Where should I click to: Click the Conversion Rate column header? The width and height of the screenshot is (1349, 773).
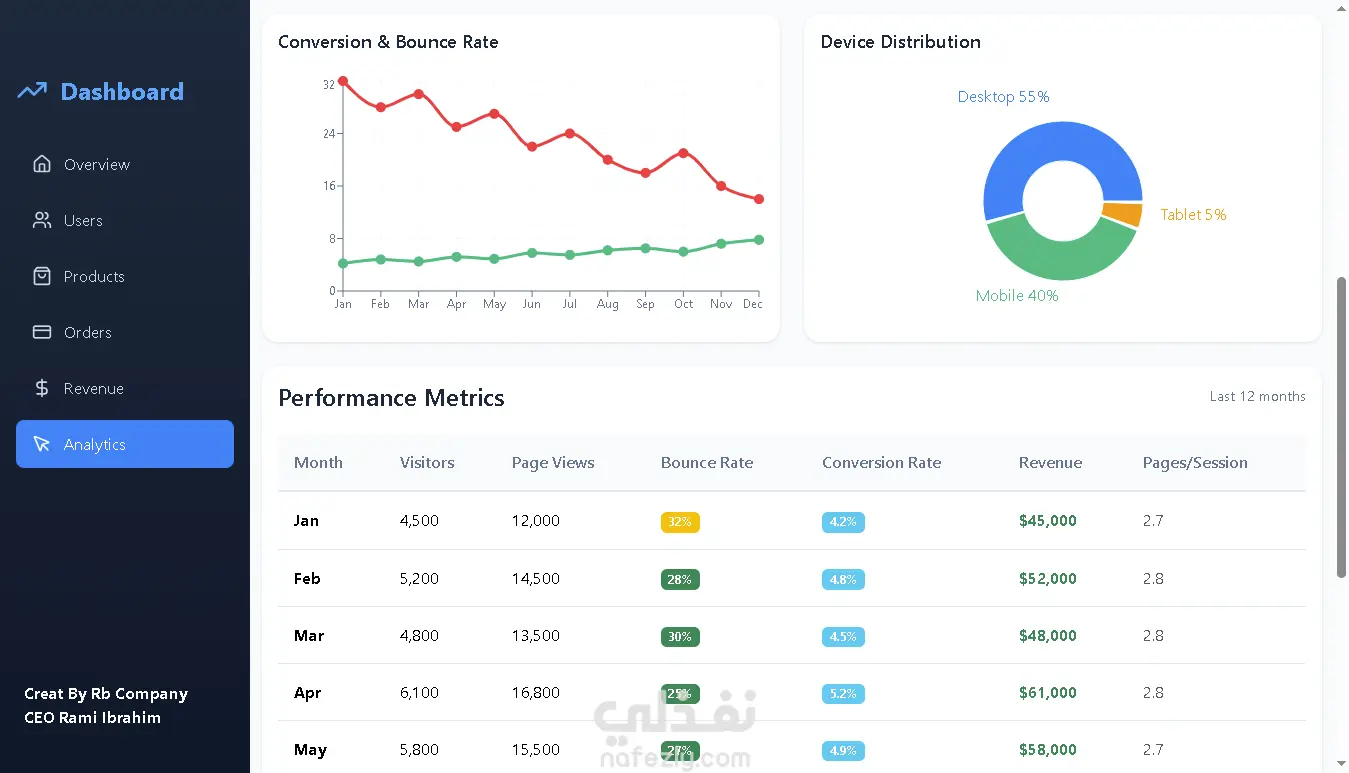point(881,463)
